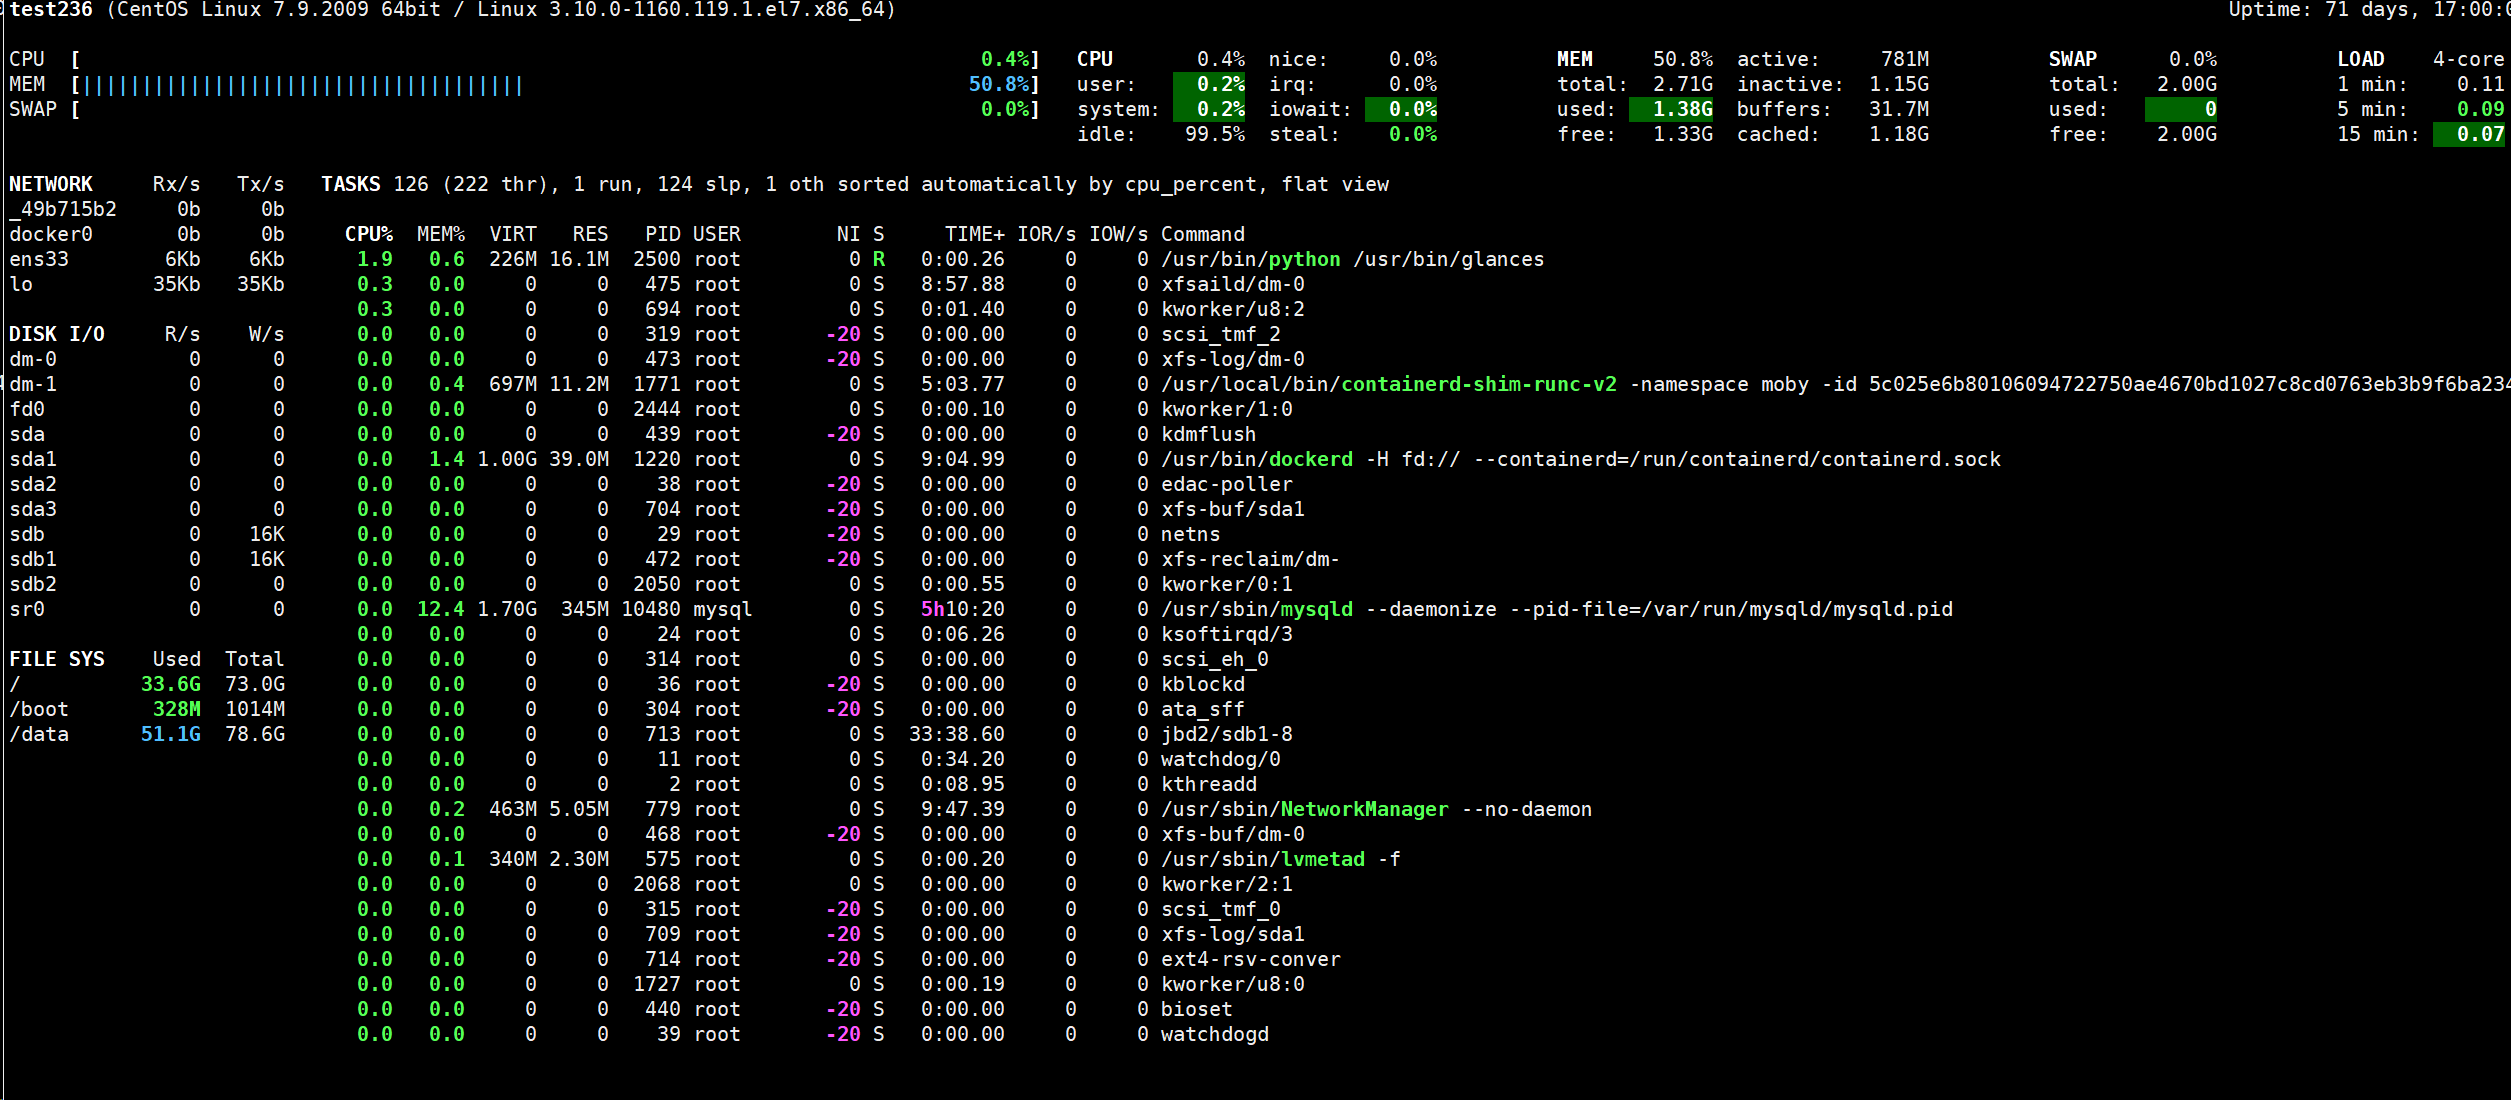Click the TASKS summary label
Viewport: 2511px width, 1100px height.
[350, 184]
